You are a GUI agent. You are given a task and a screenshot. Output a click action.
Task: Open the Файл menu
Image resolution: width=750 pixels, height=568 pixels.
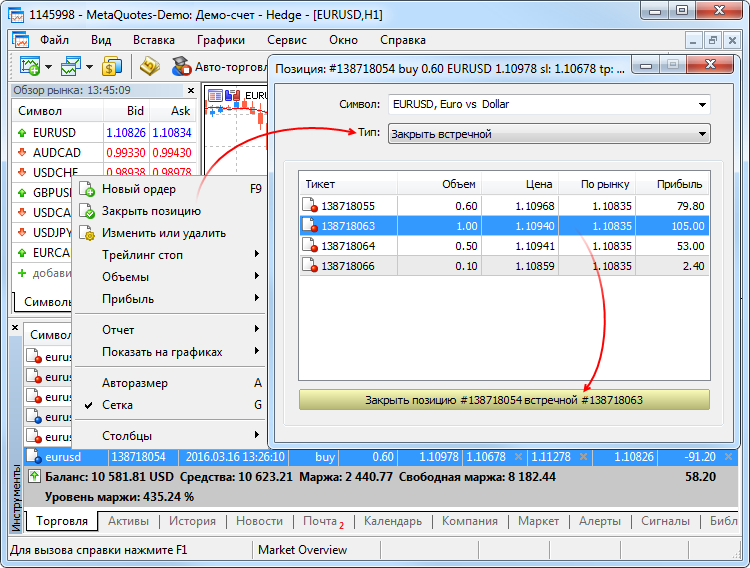coord(55,40)
